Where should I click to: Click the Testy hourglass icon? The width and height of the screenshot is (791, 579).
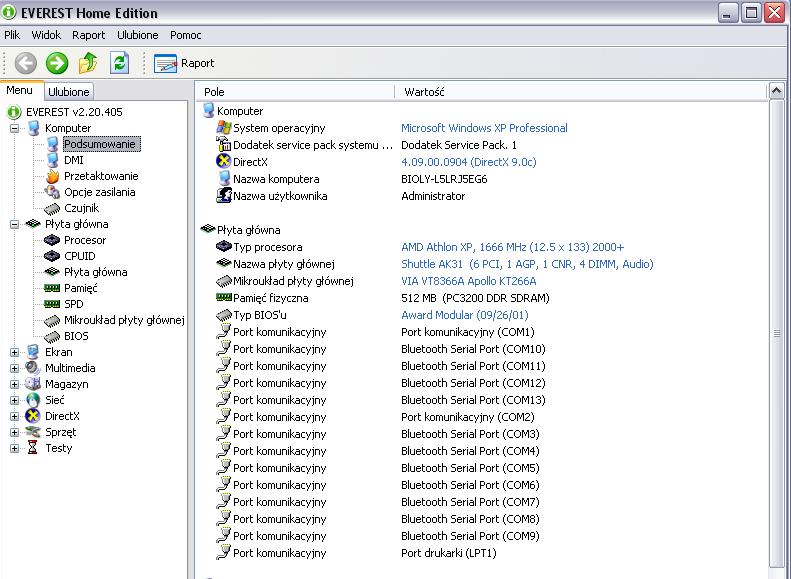[x=34, y=448]
